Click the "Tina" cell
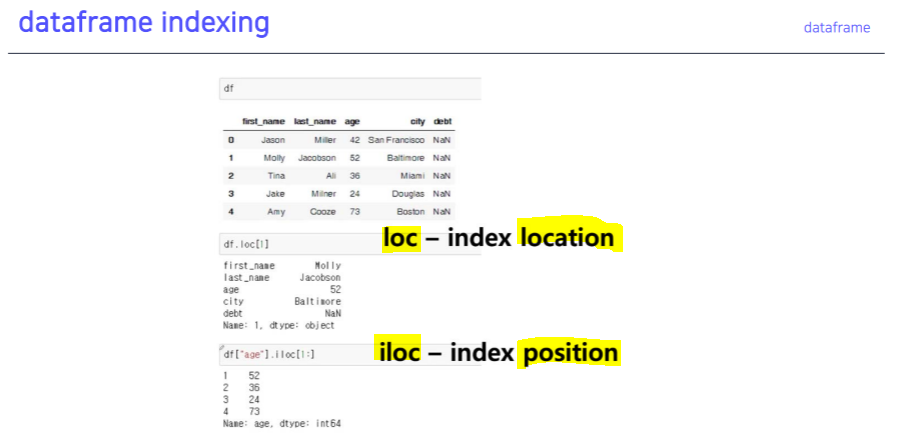This screenshot has height=442, width=902. (276, 176)
